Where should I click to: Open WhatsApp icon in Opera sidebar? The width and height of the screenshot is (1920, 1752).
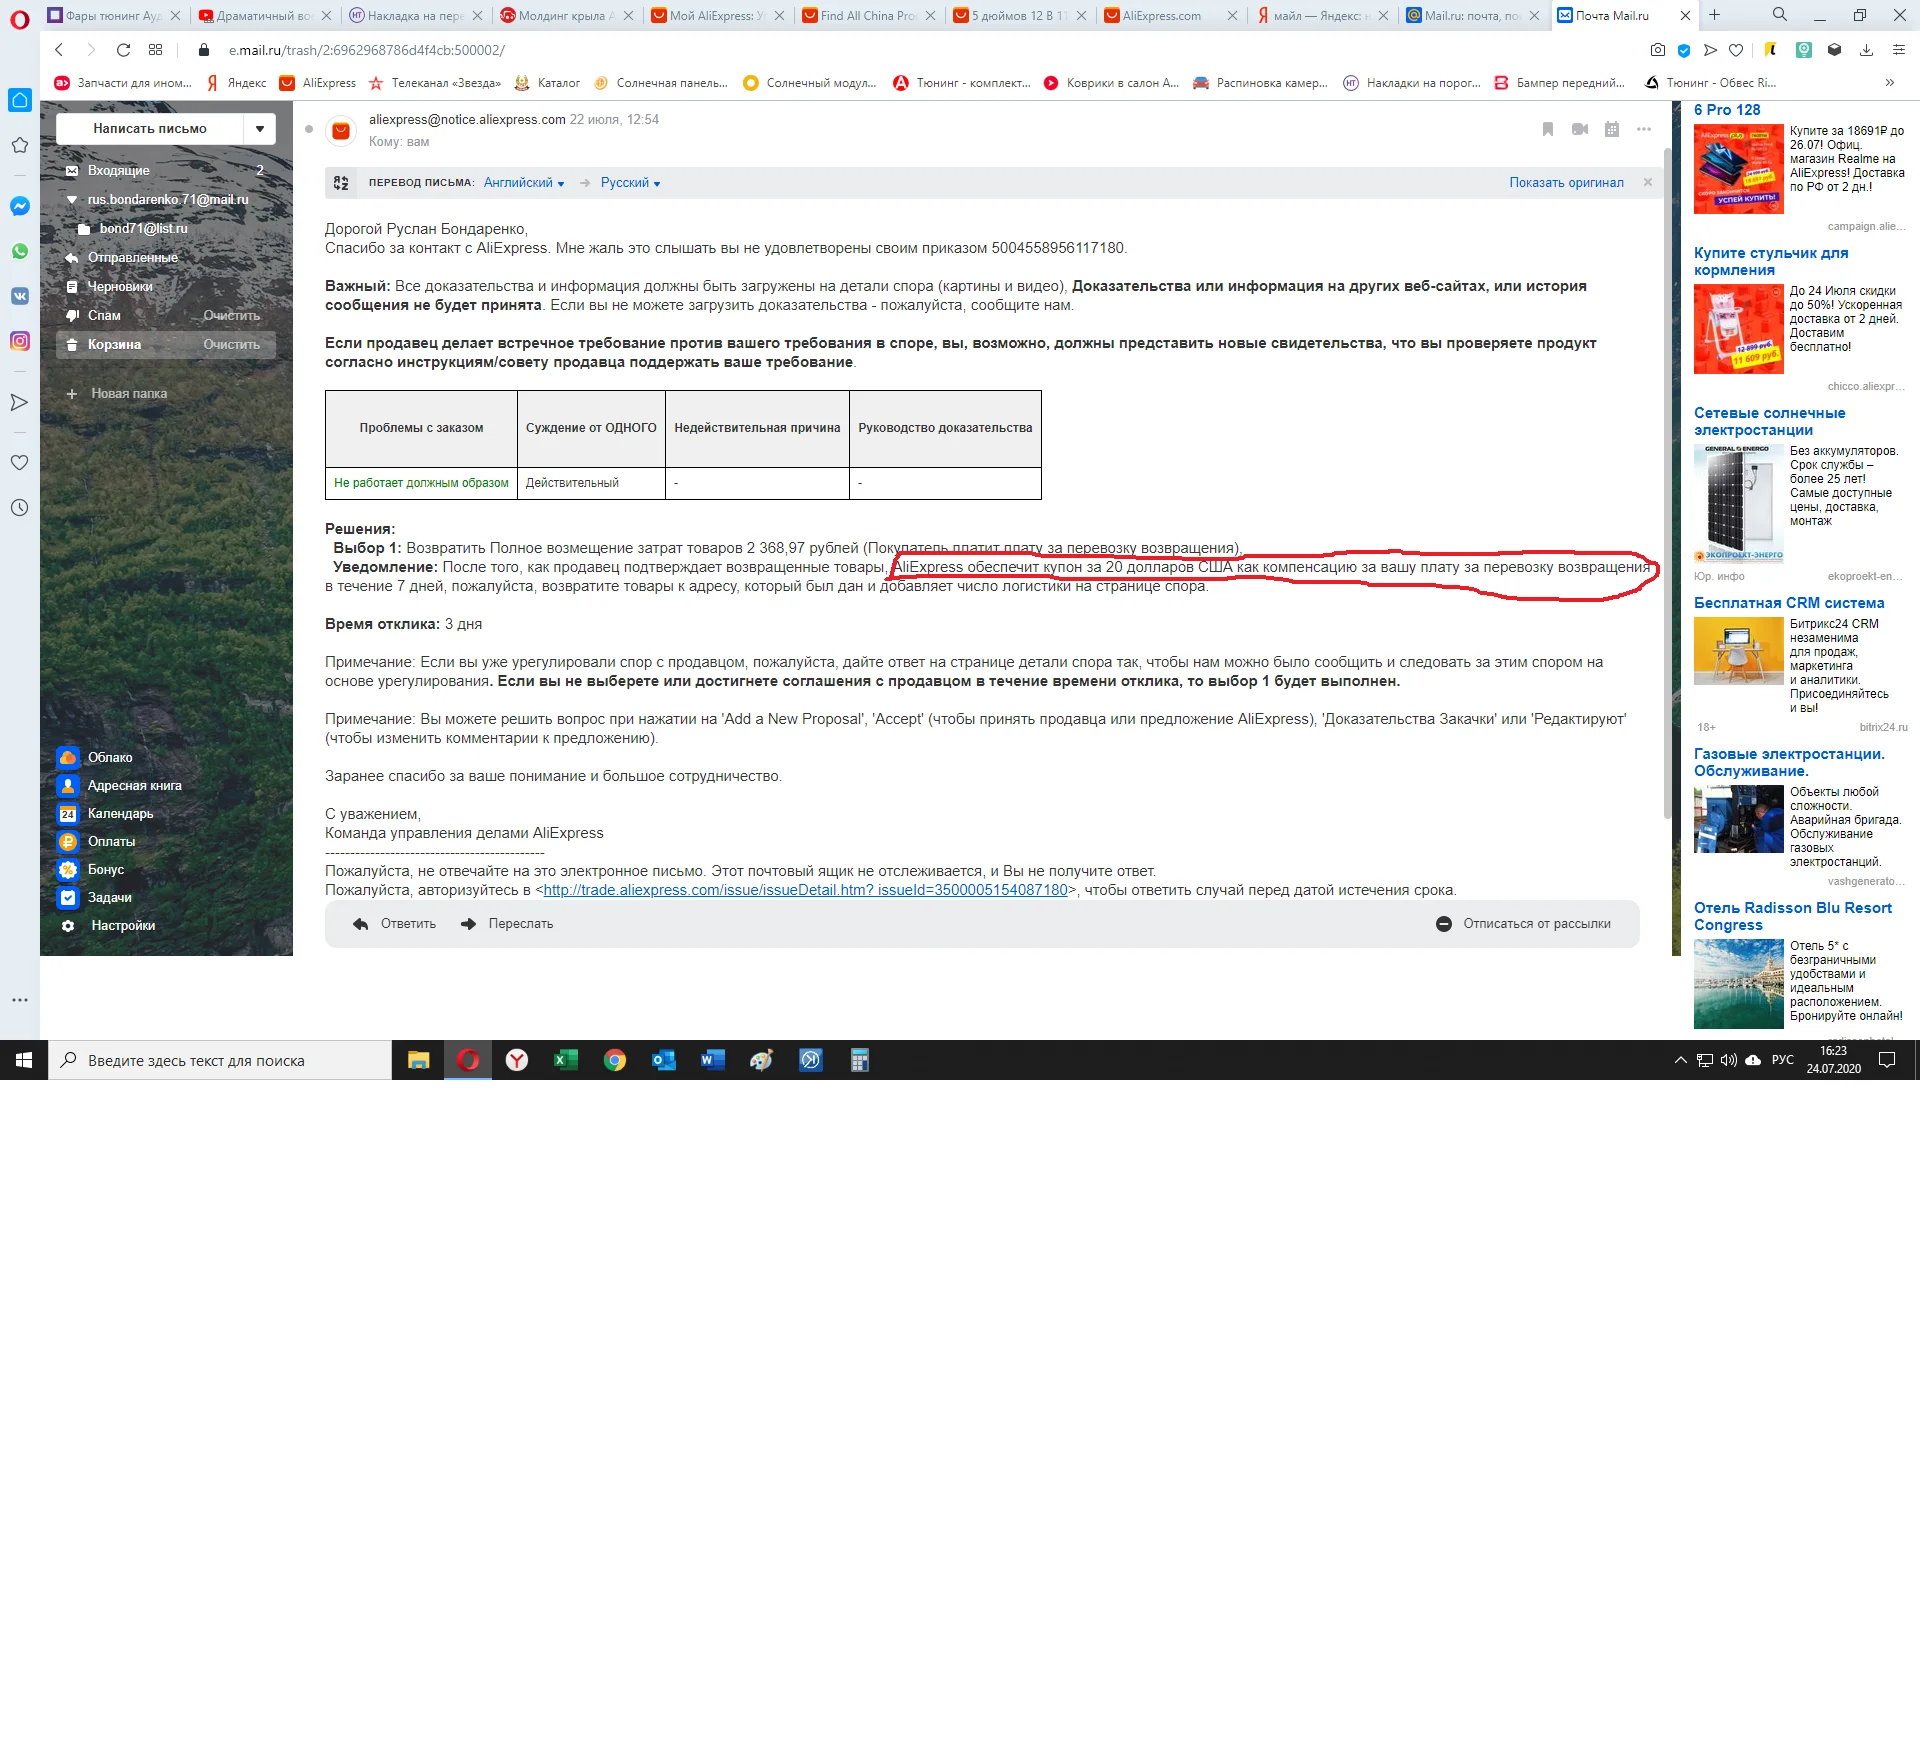coord(19,251)
